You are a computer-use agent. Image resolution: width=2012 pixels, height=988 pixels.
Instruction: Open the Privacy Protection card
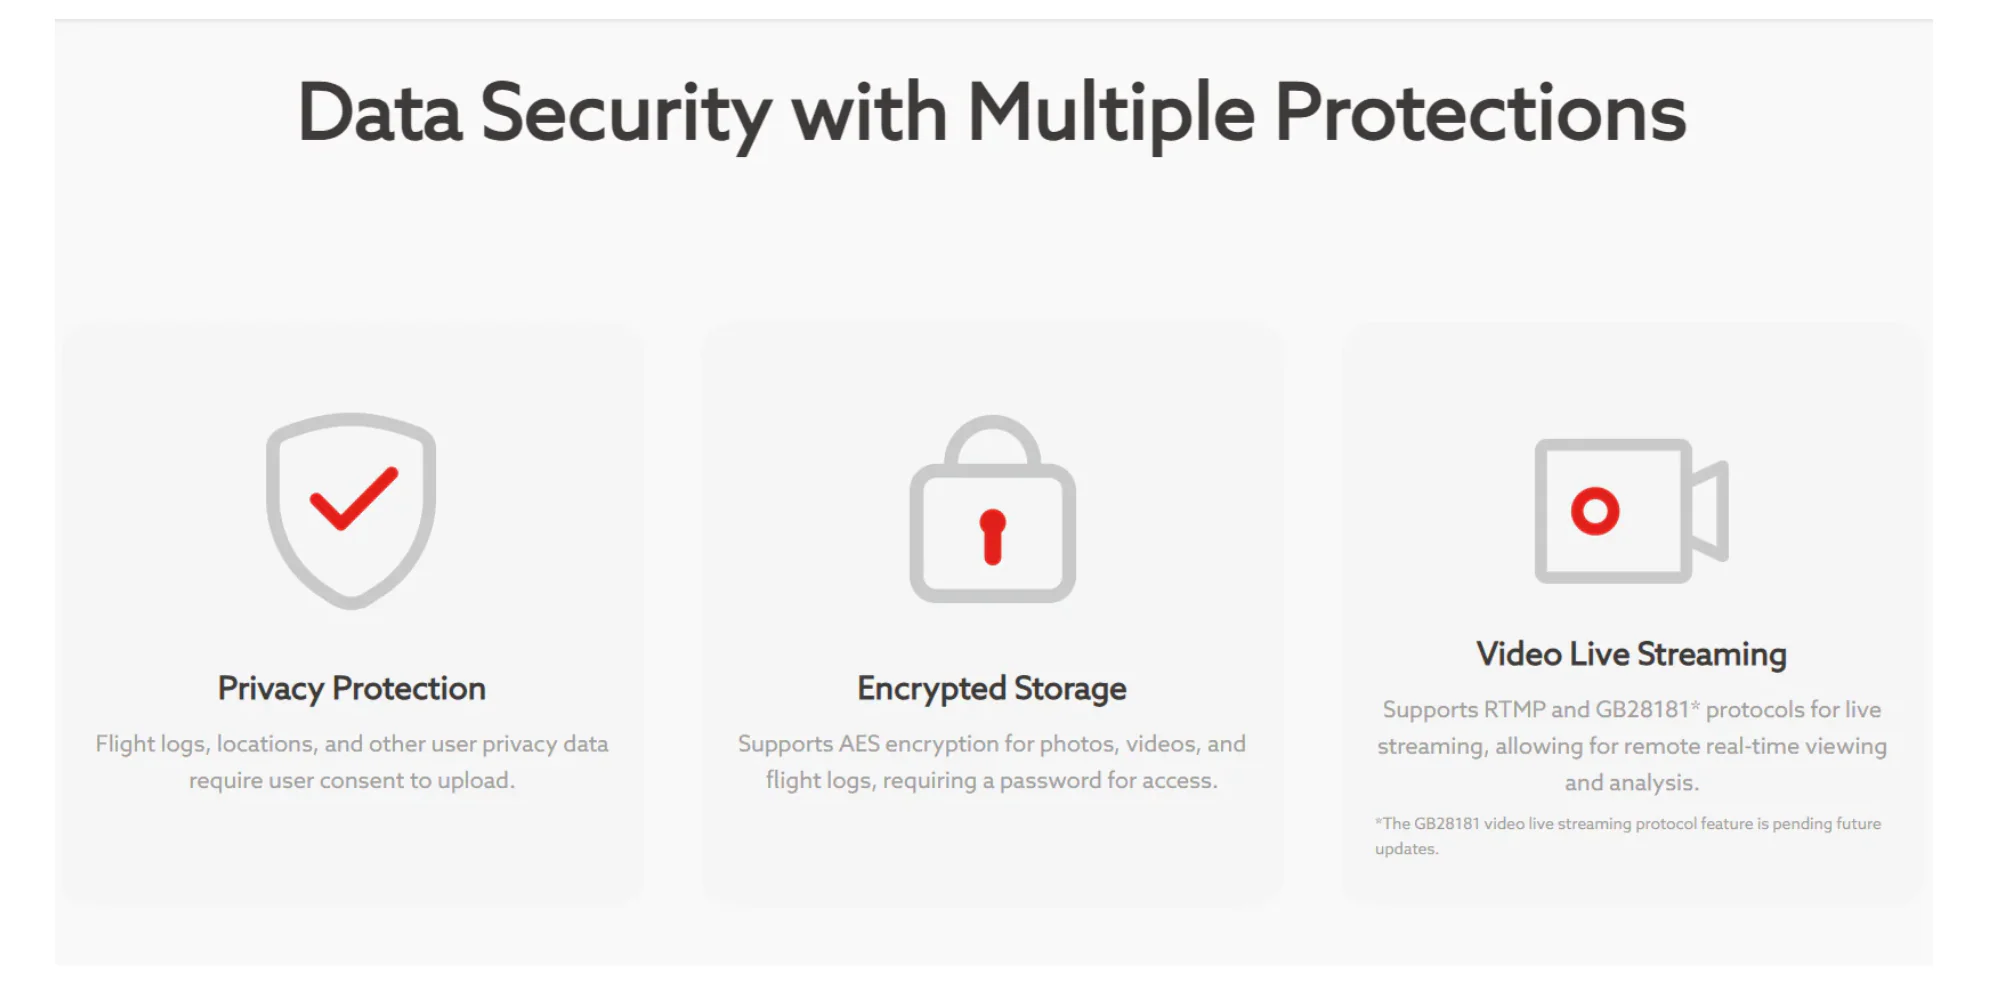(352, 612)
